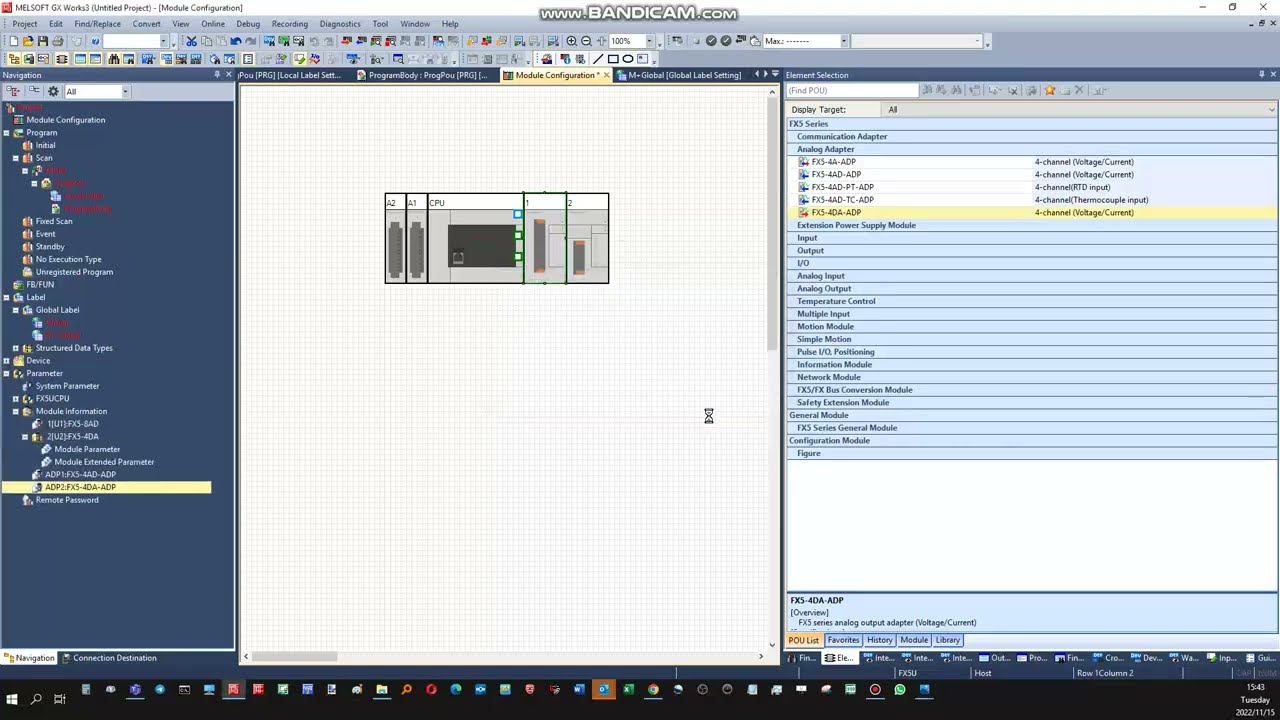Collapse the Global Label tree node
This screenshot has width=1280, height=720.
pyautogui.click(x=15, y=310)
